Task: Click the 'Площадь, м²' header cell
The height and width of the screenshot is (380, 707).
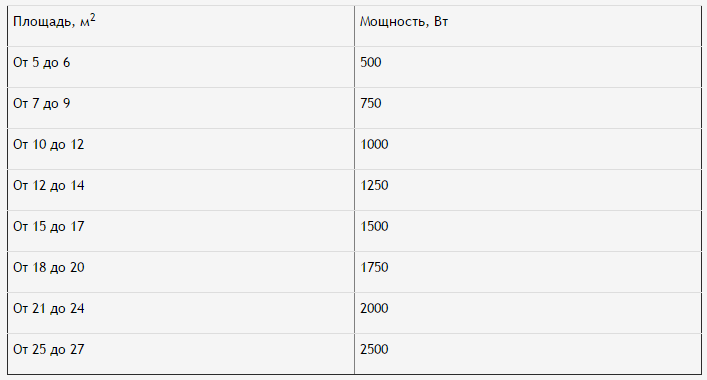Action: [181, 26]
